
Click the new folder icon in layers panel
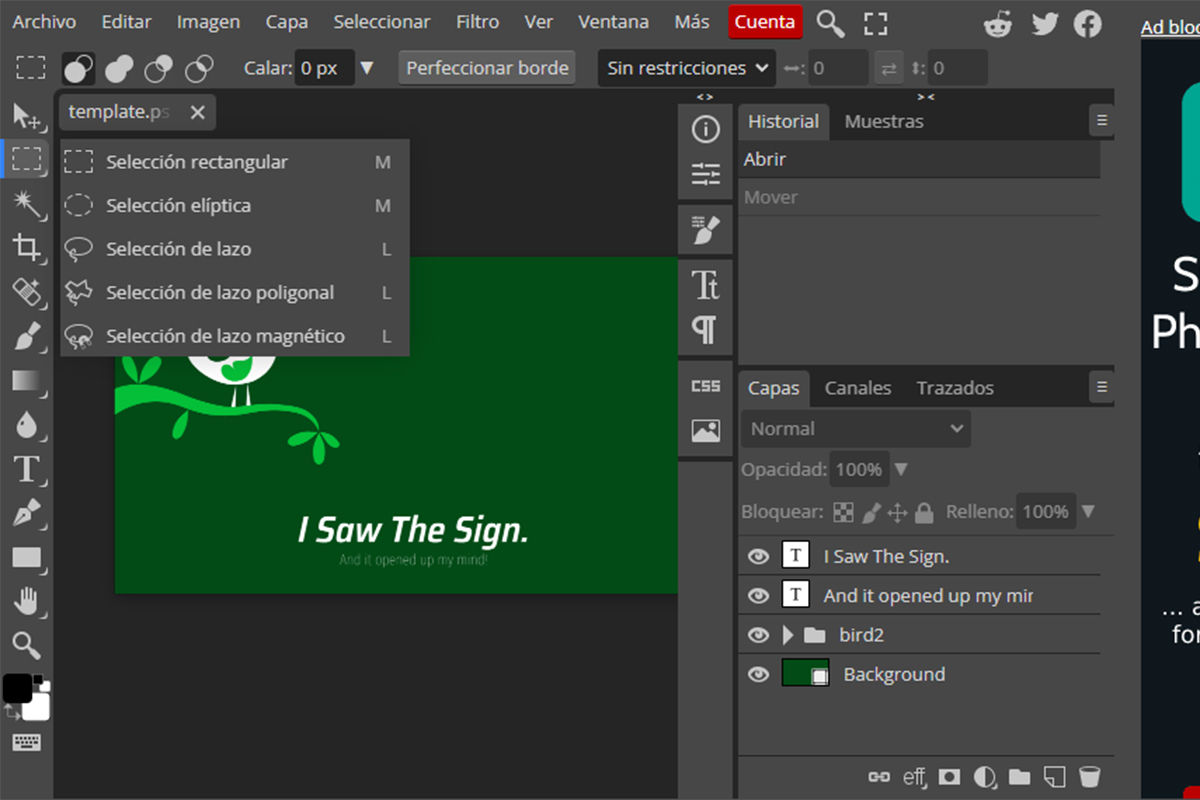(1019, 776)
